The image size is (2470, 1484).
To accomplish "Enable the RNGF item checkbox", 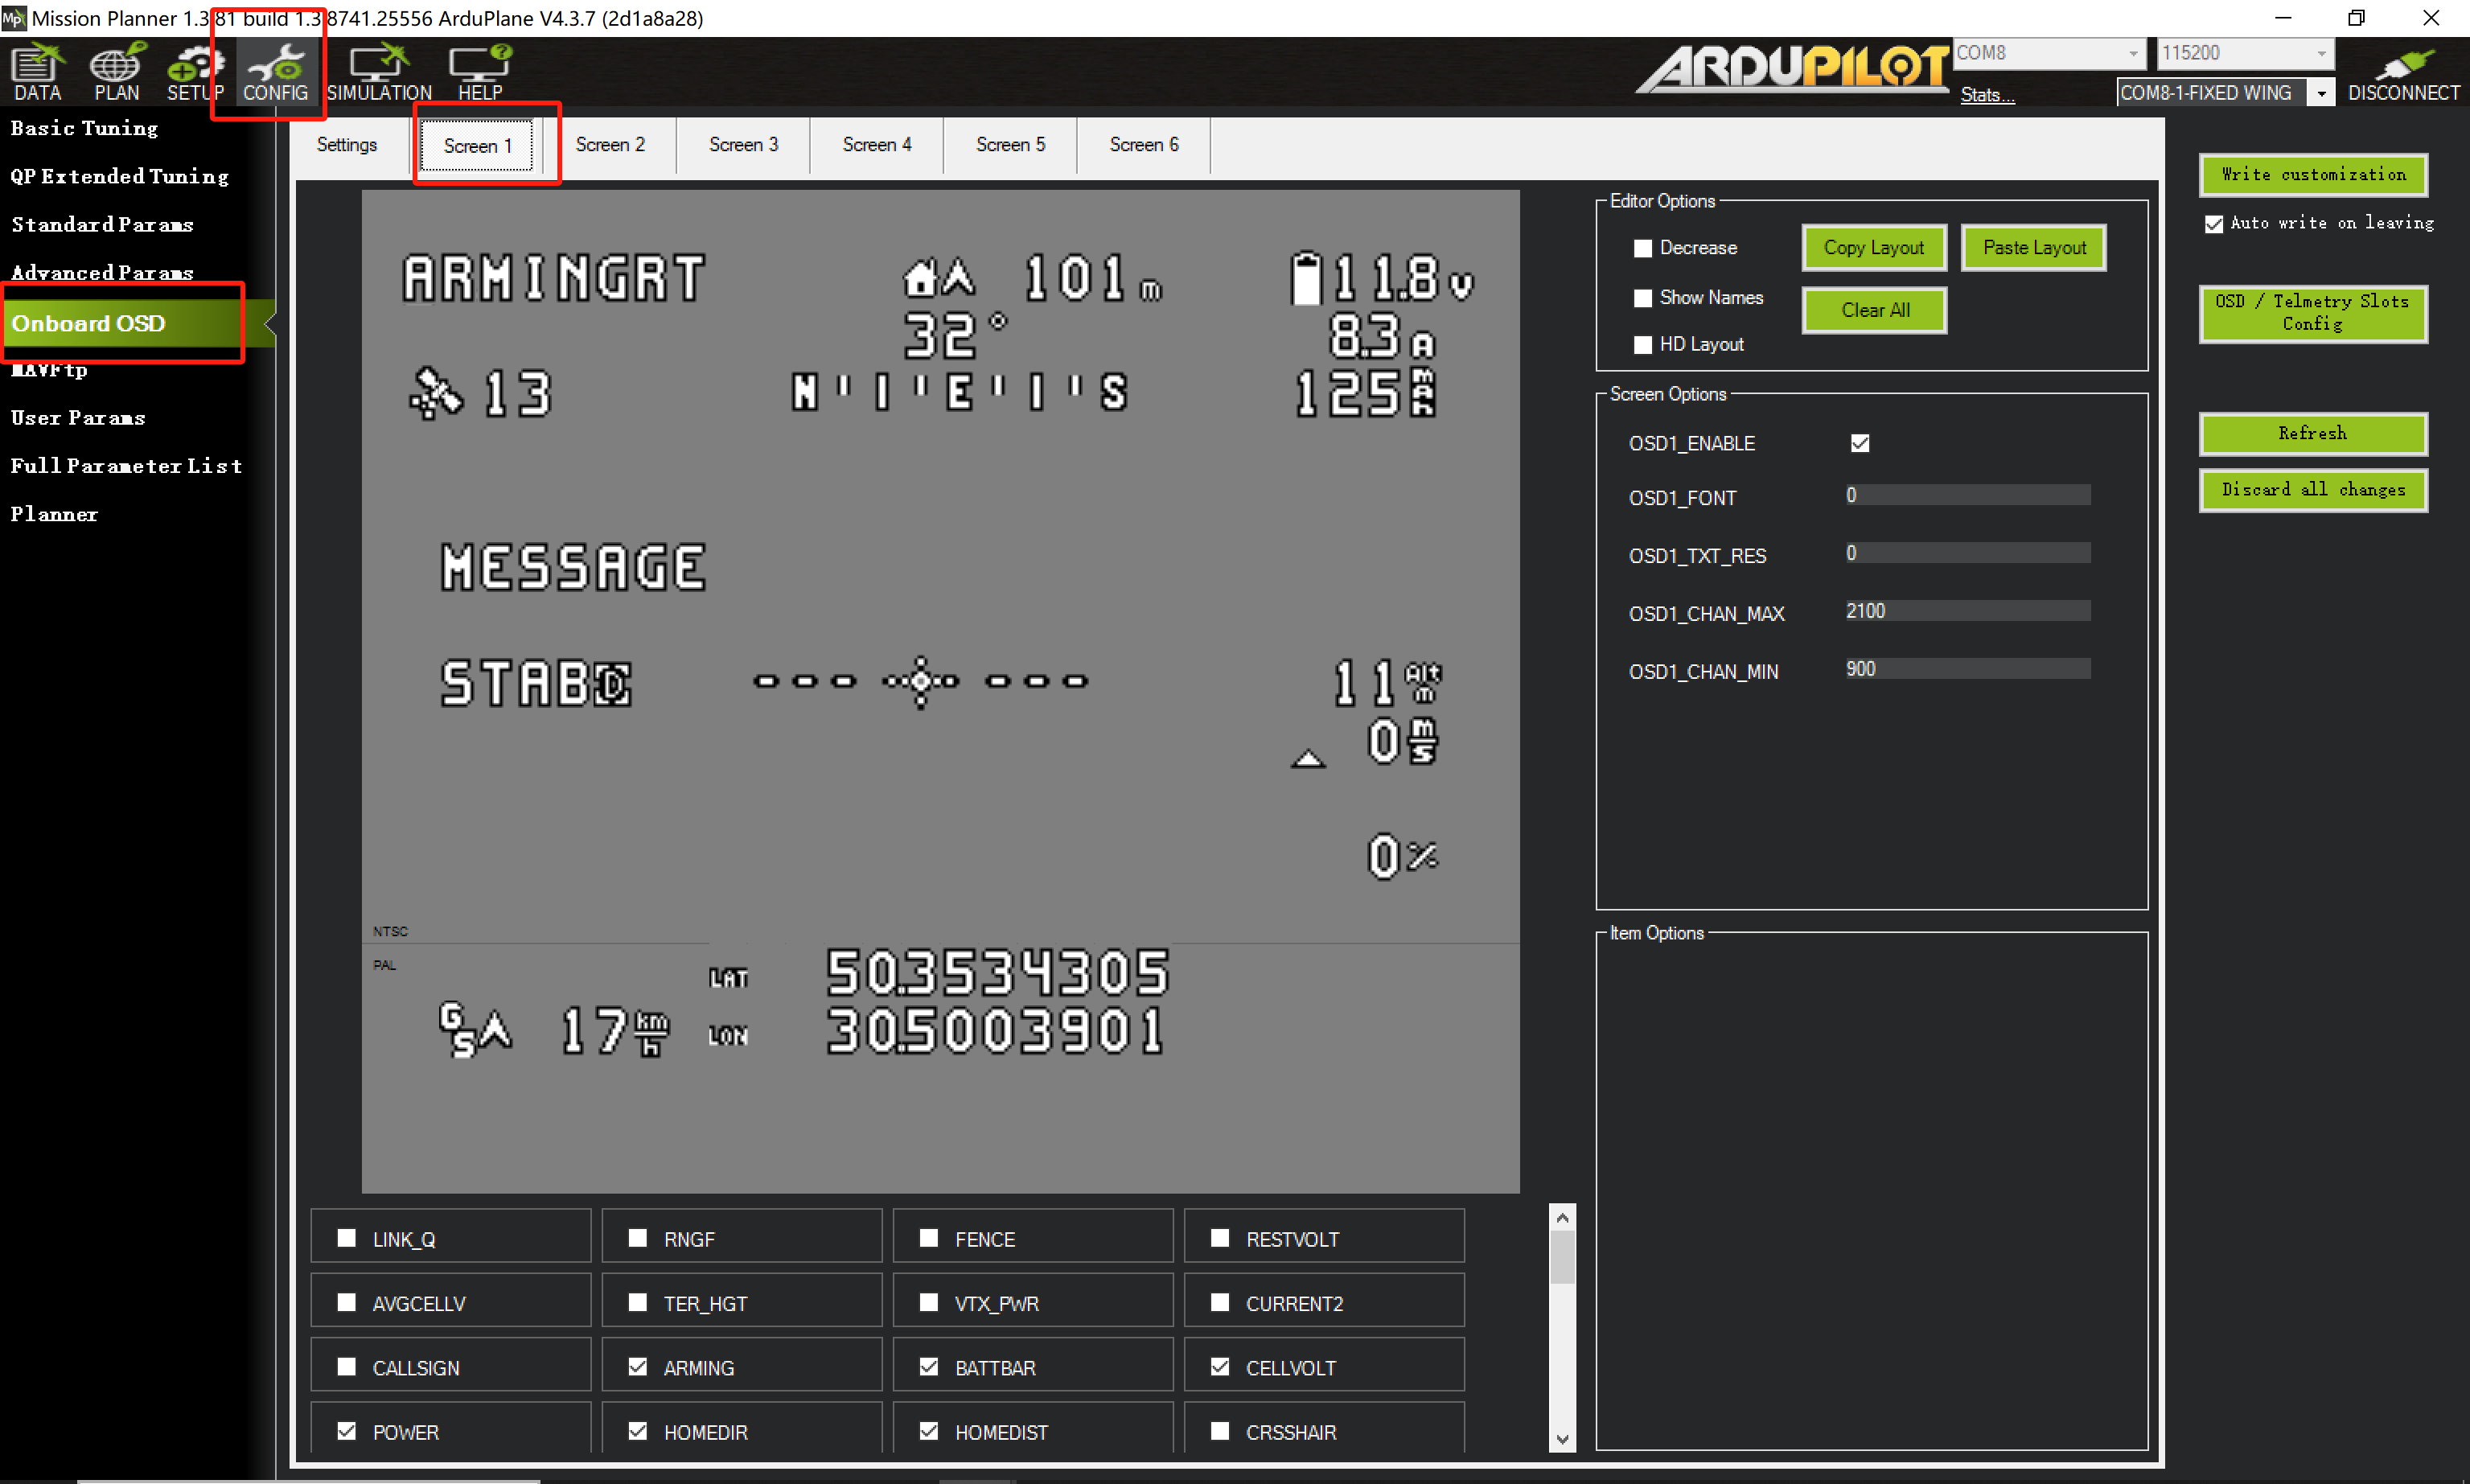I will (x=638, y=1238).
